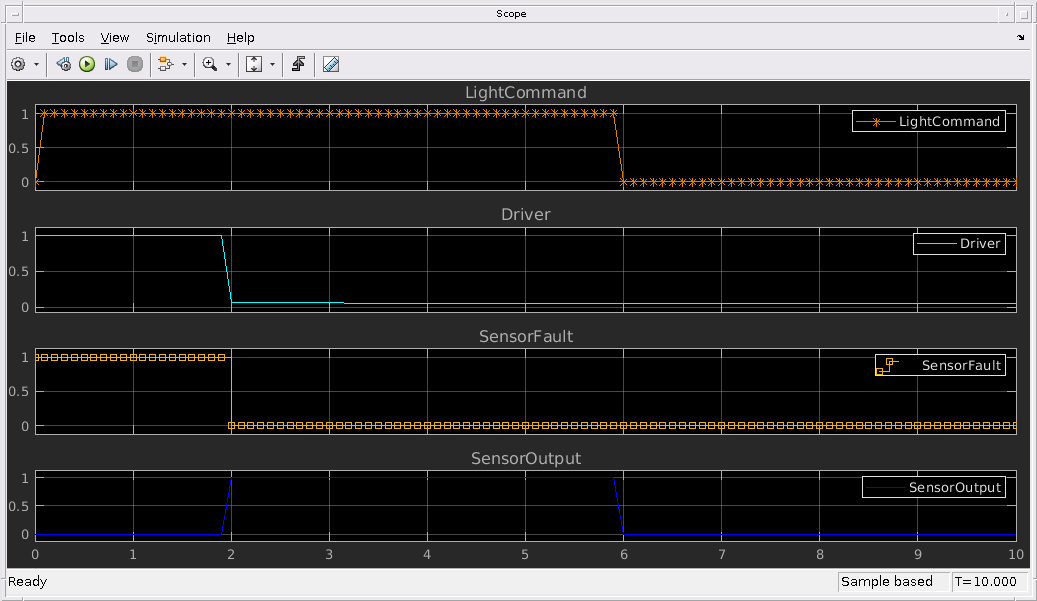Open the dropdown arrow beside the highlight block icon

(x=184, y=64)
